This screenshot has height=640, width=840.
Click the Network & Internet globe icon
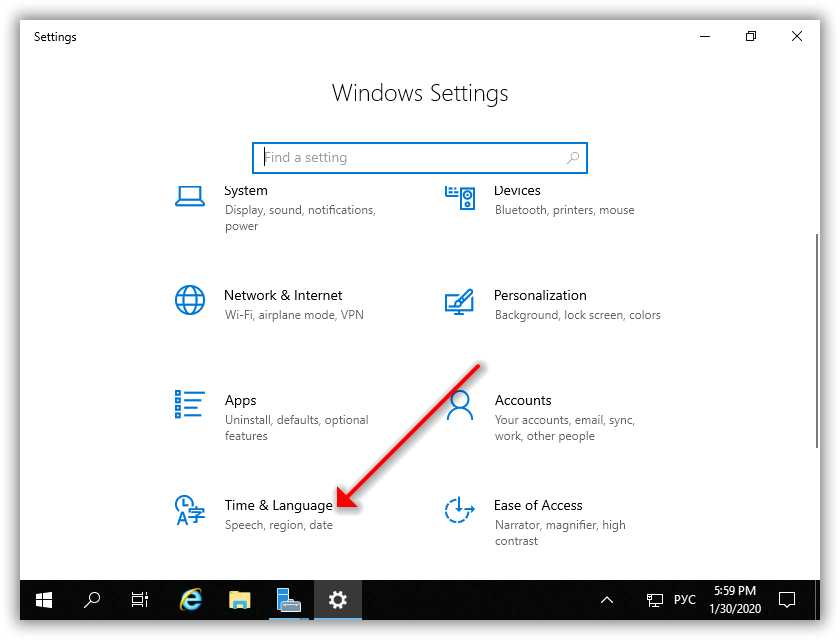pyautogui.click(x=190, y=300)
